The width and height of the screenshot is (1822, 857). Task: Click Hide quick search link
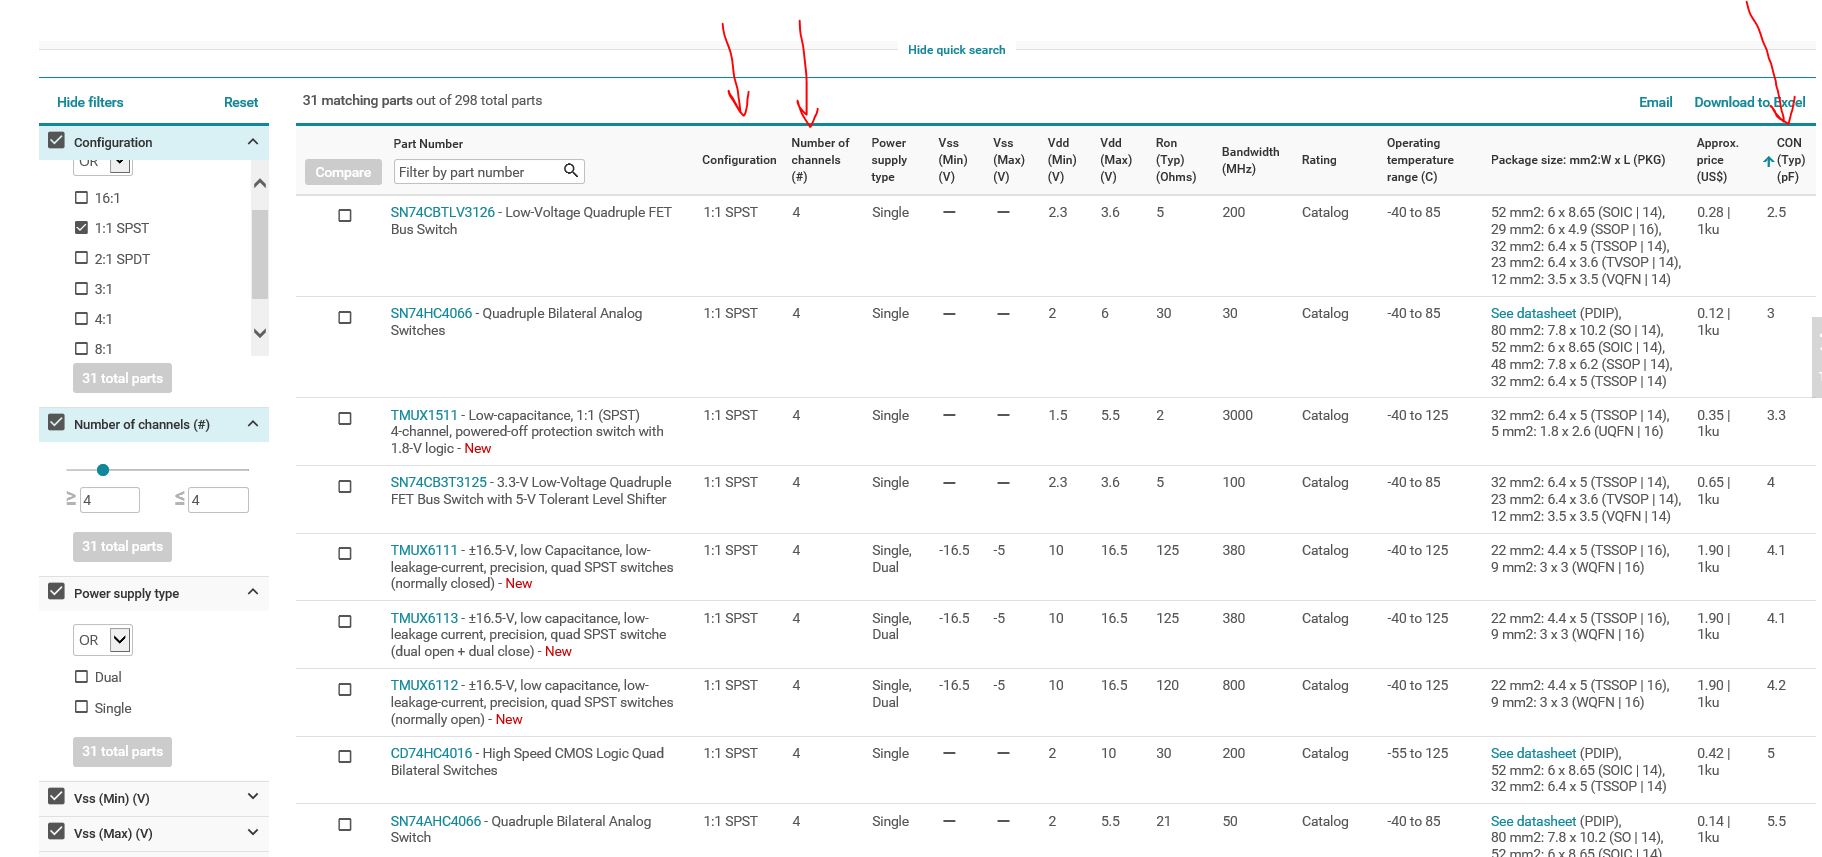(x=956, y=50)
